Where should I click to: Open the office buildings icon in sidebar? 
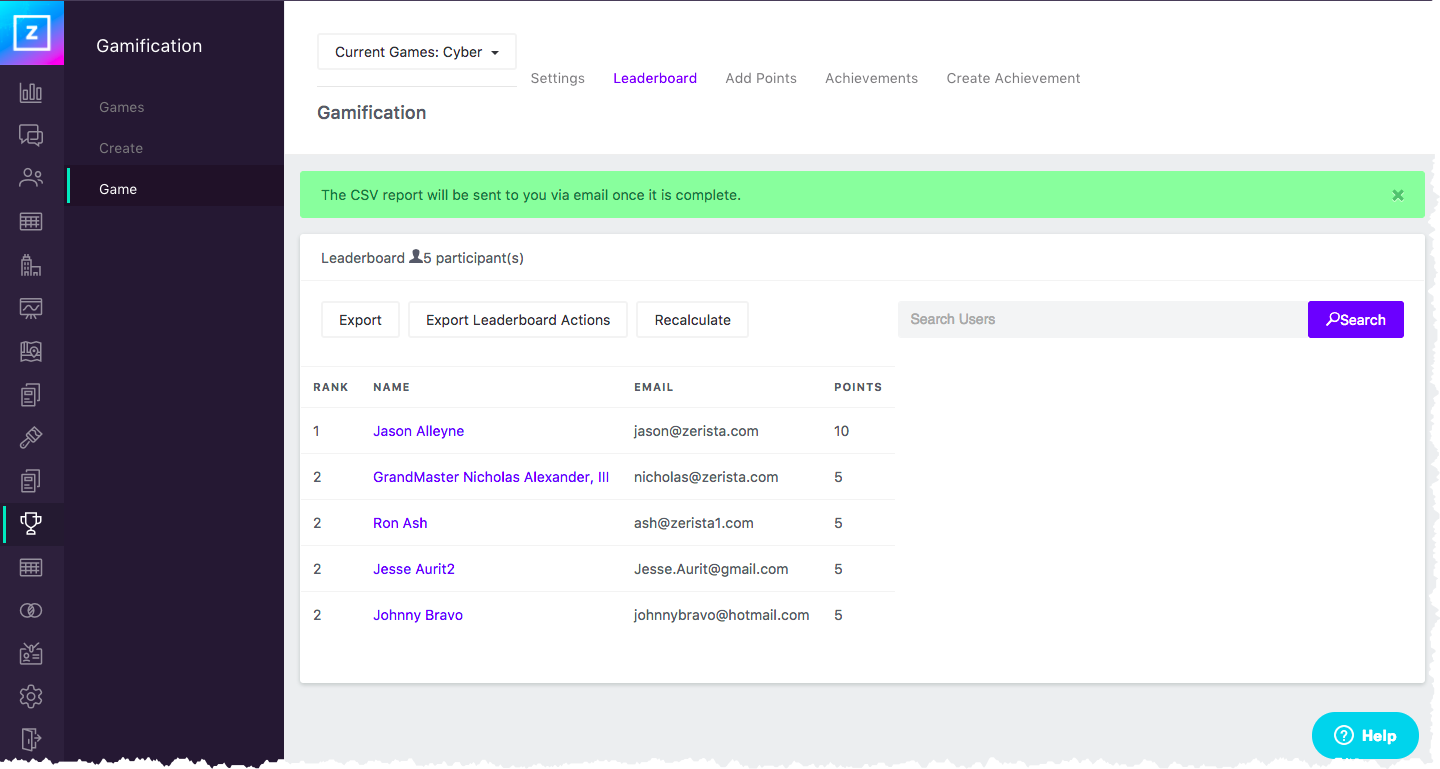tap(31, 265)
